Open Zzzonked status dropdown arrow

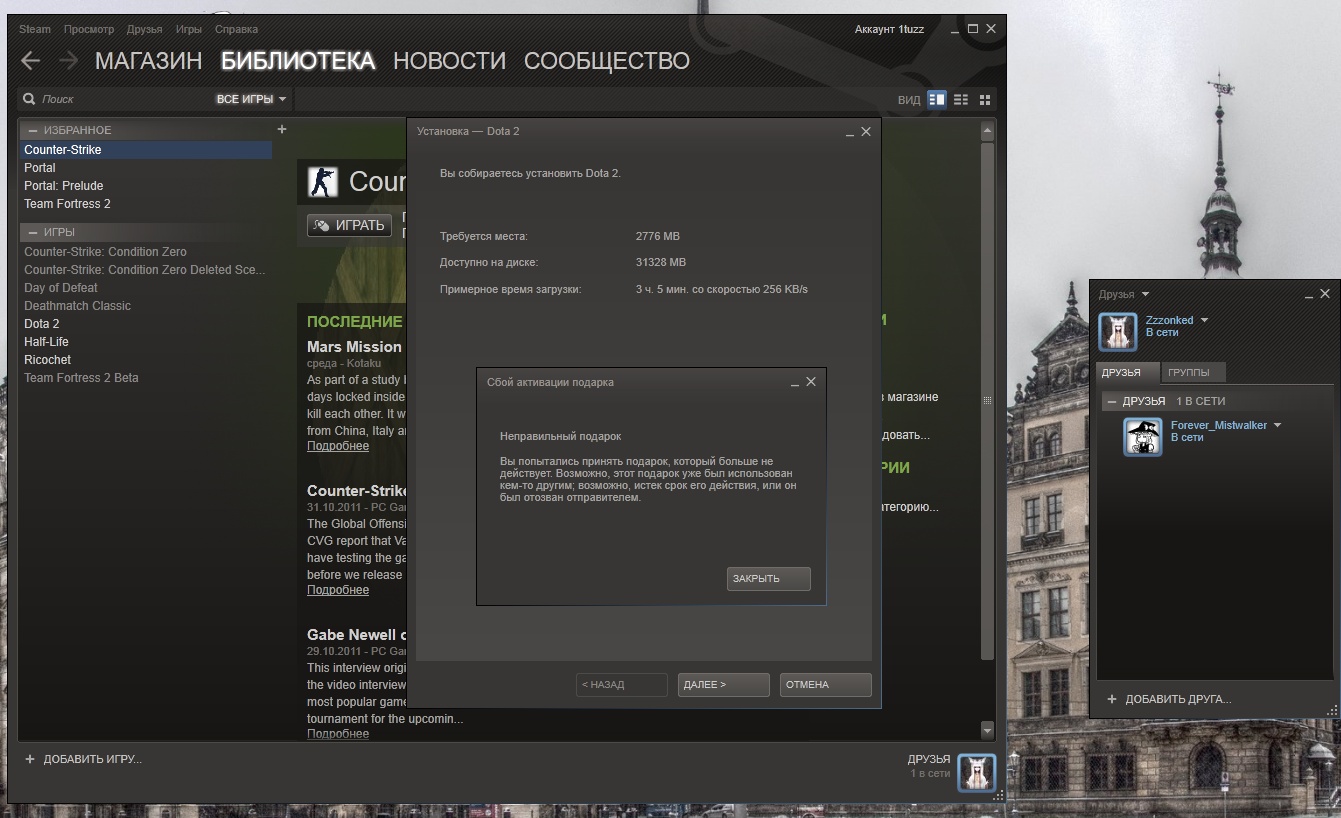(x=1204, y=320)
